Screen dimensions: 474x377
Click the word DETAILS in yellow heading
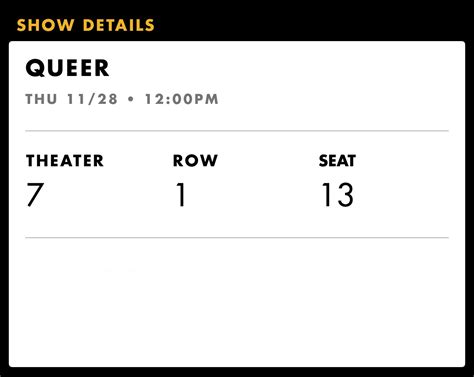[x=119, y=25]
